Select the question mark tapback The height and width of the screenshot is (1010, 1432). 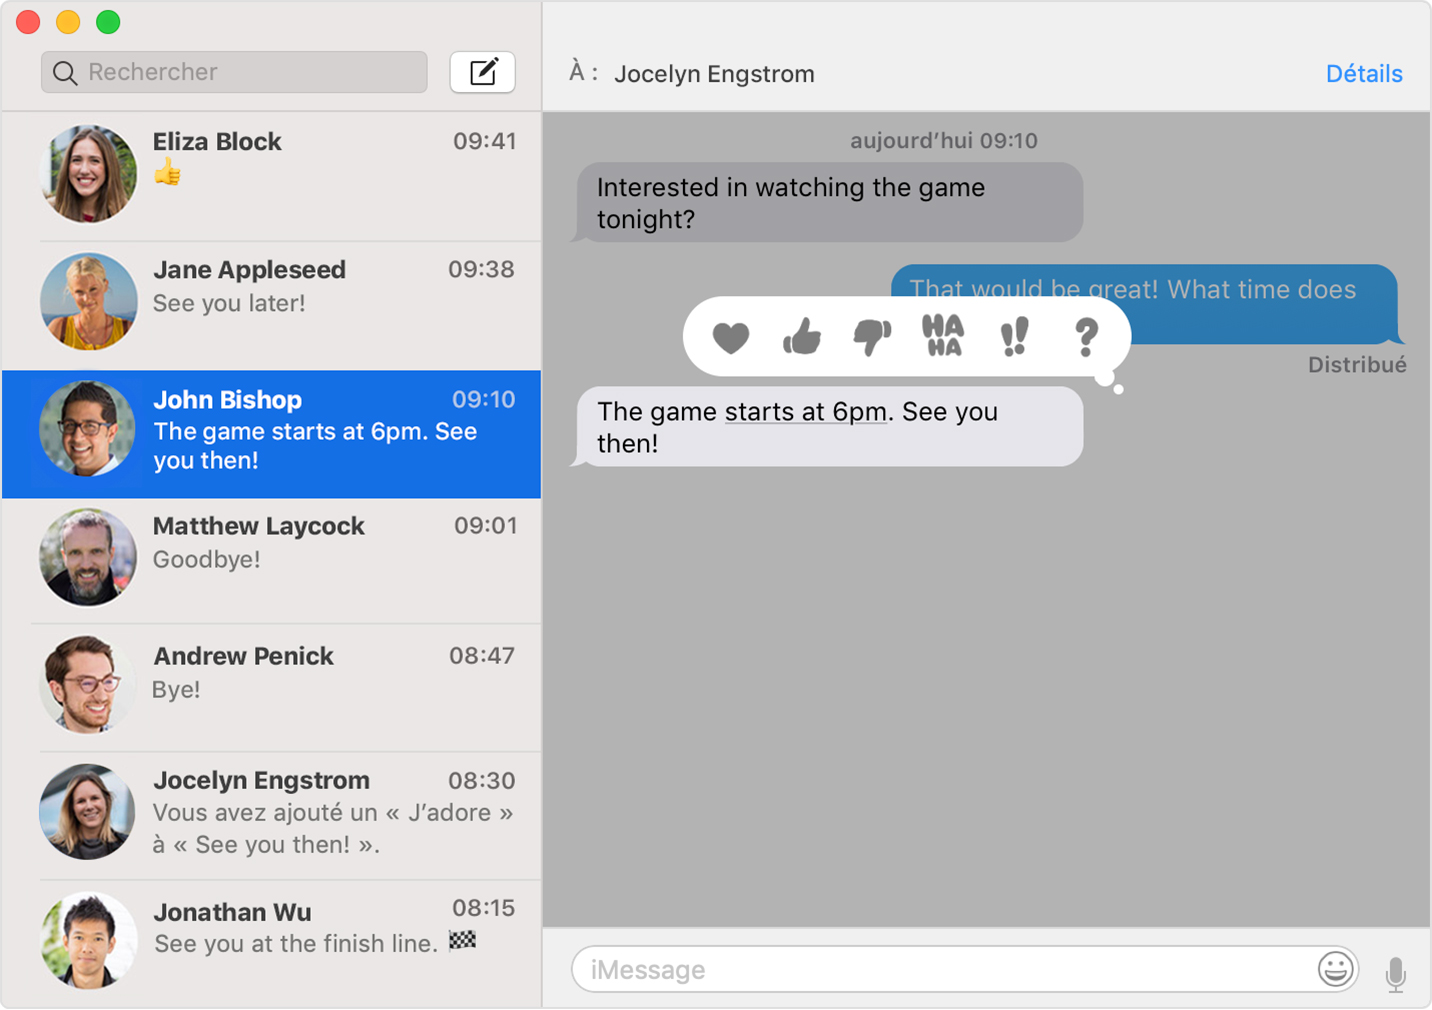[1086, 337]
